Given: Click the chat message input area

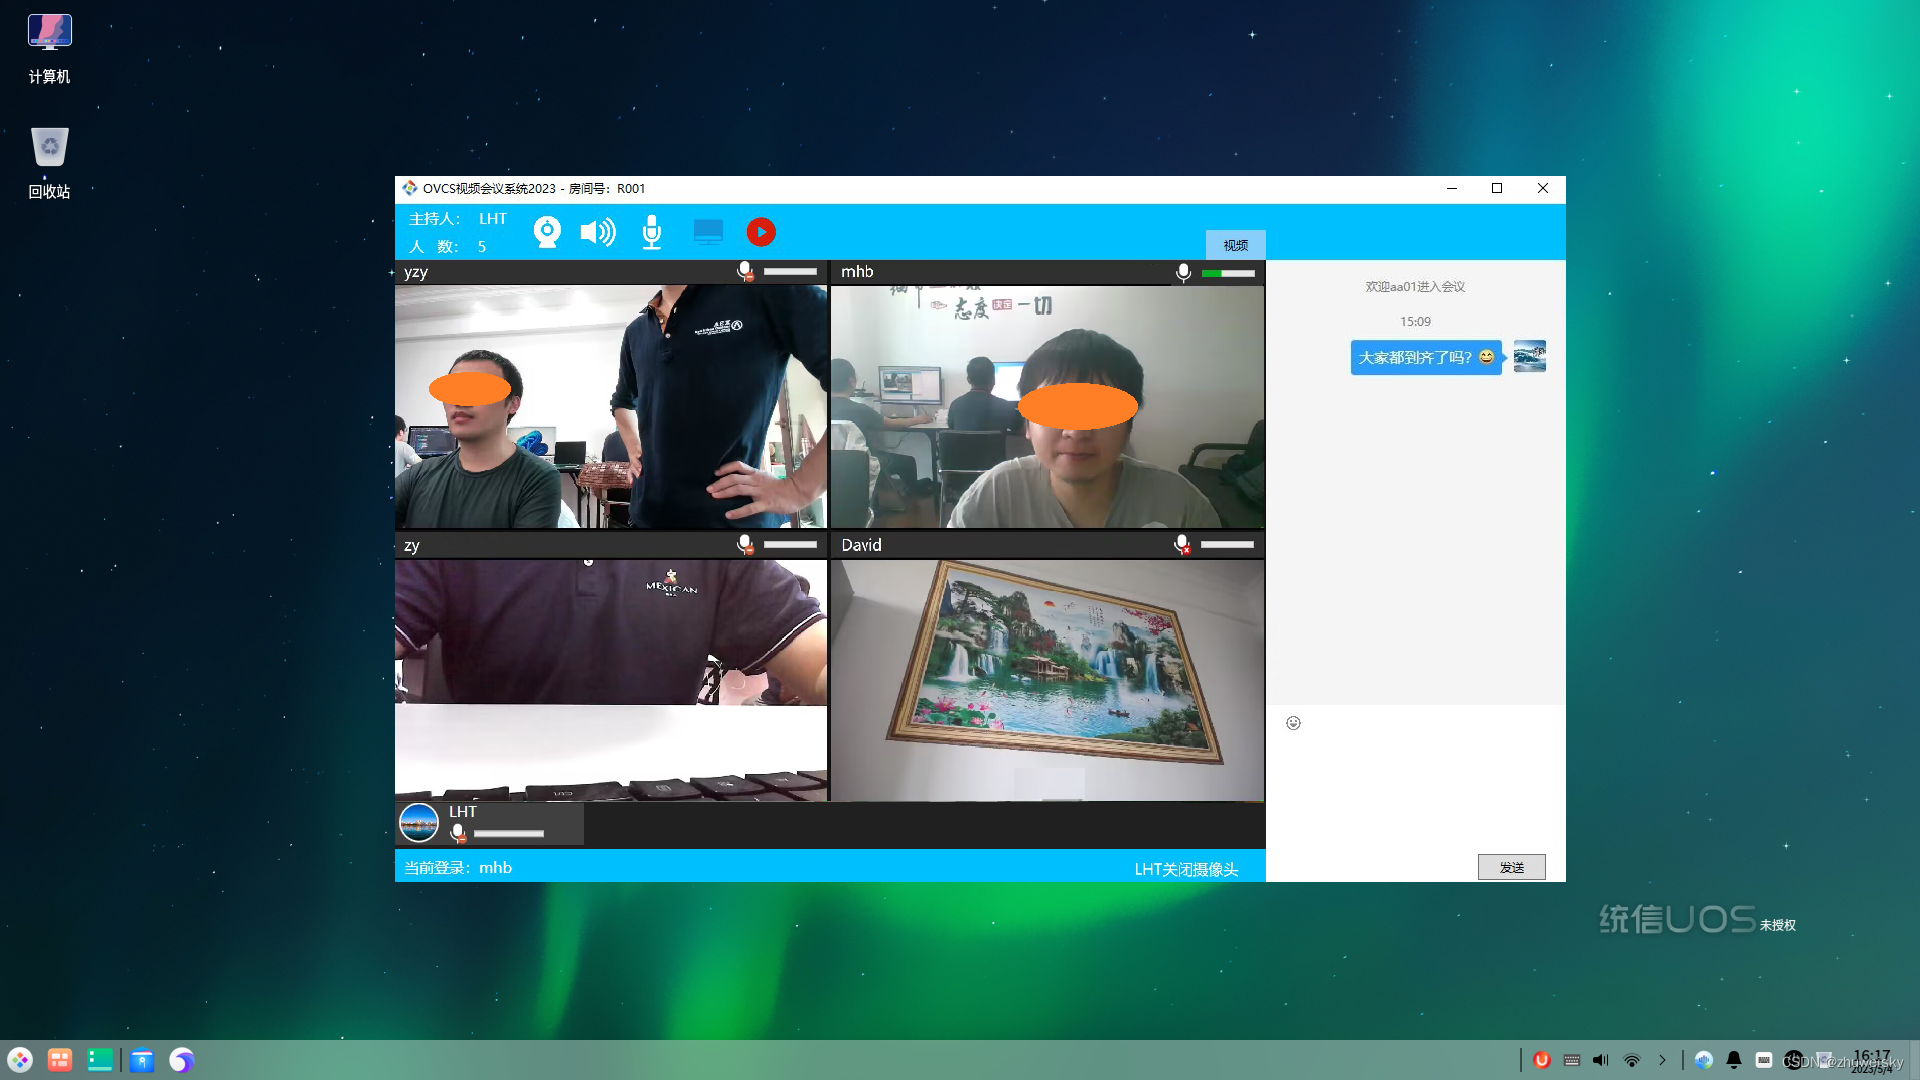Looking at the screenshot, I should tap(1415, 790).
